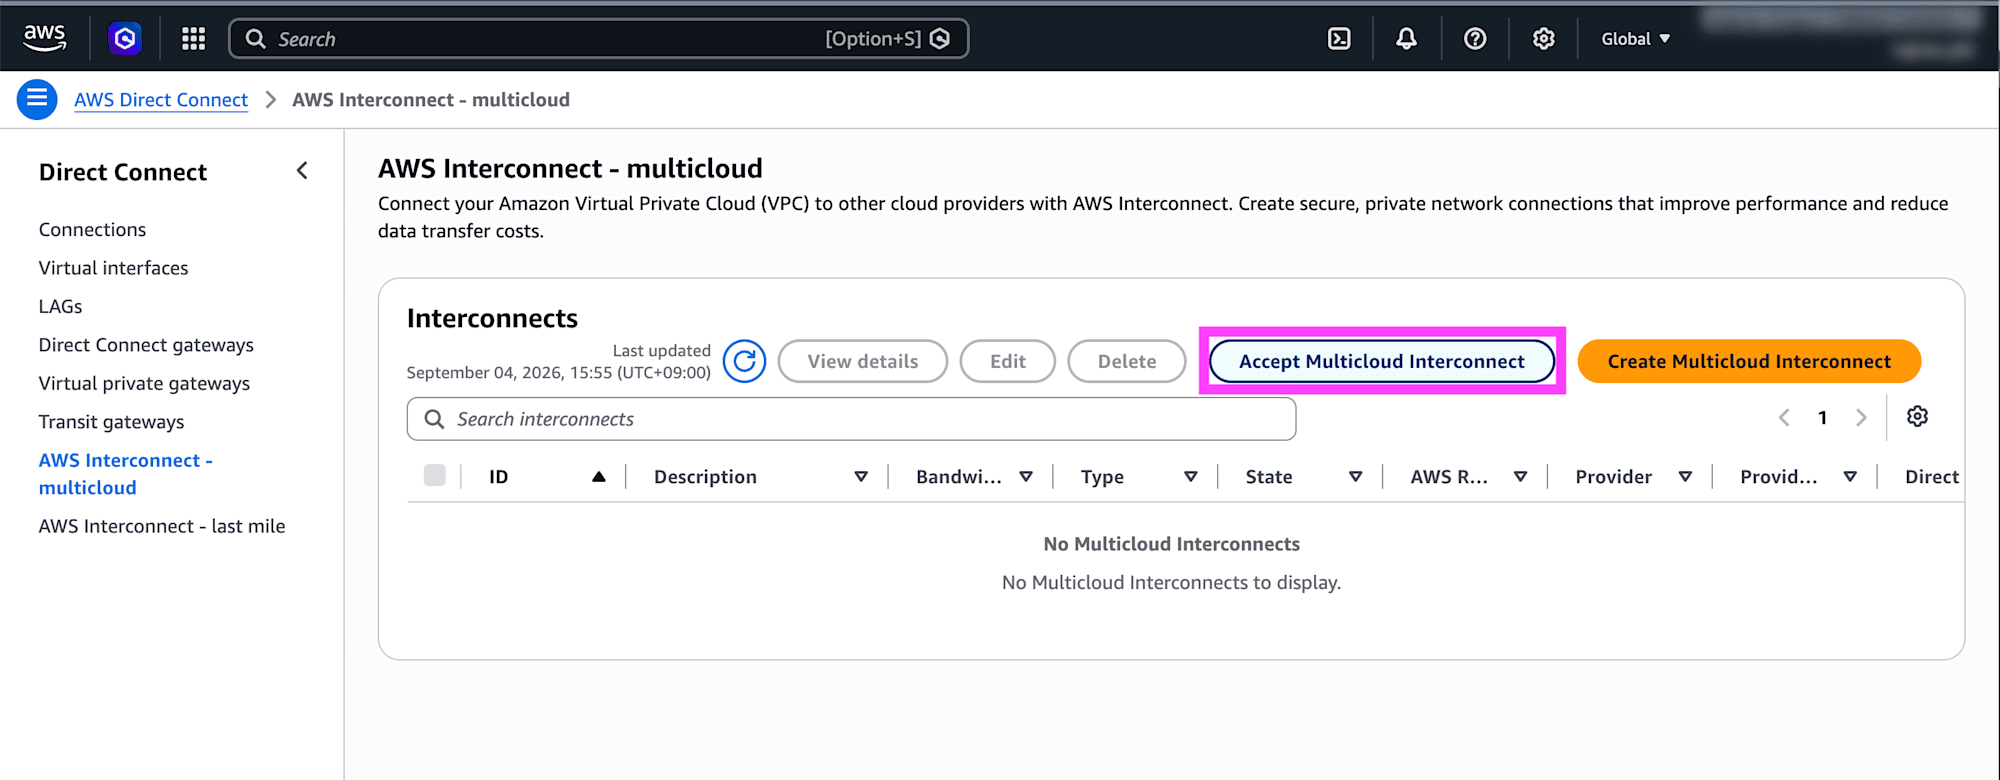Refresh the Interconnects table
This screenshot has width=2000, height=780.
(x=745, y=361)
